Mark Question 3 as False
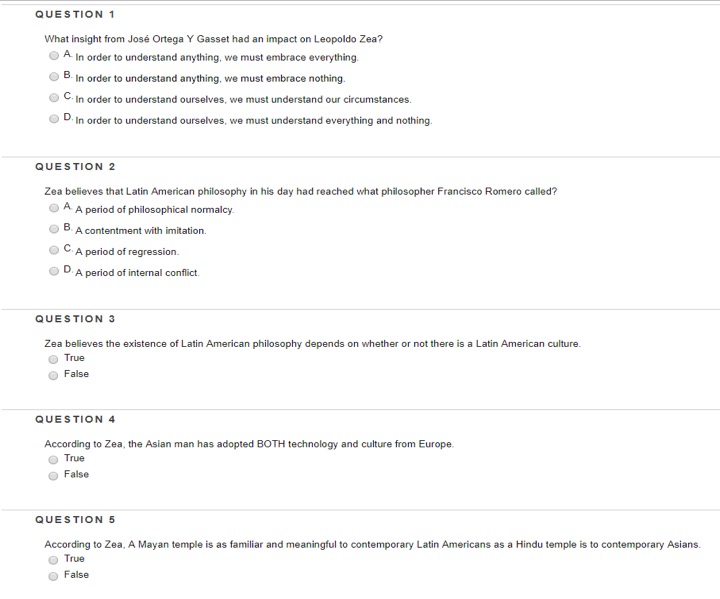720x599 pixels. (54, 375)
